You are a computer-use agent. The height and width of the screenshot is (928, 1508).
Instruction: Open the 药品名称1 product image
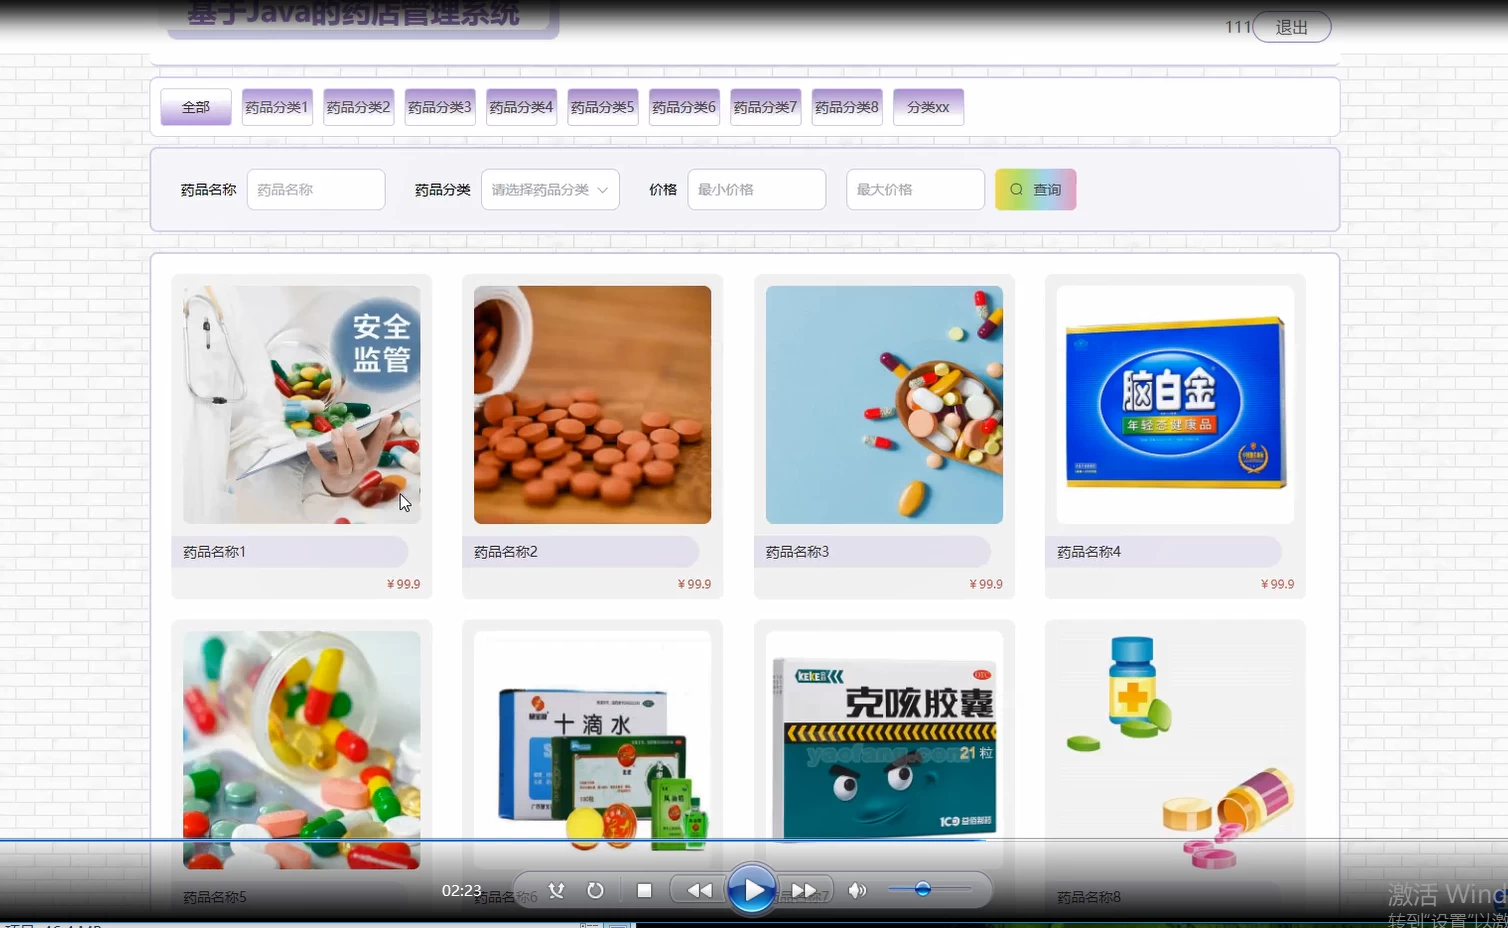click(x=302, y=405)
